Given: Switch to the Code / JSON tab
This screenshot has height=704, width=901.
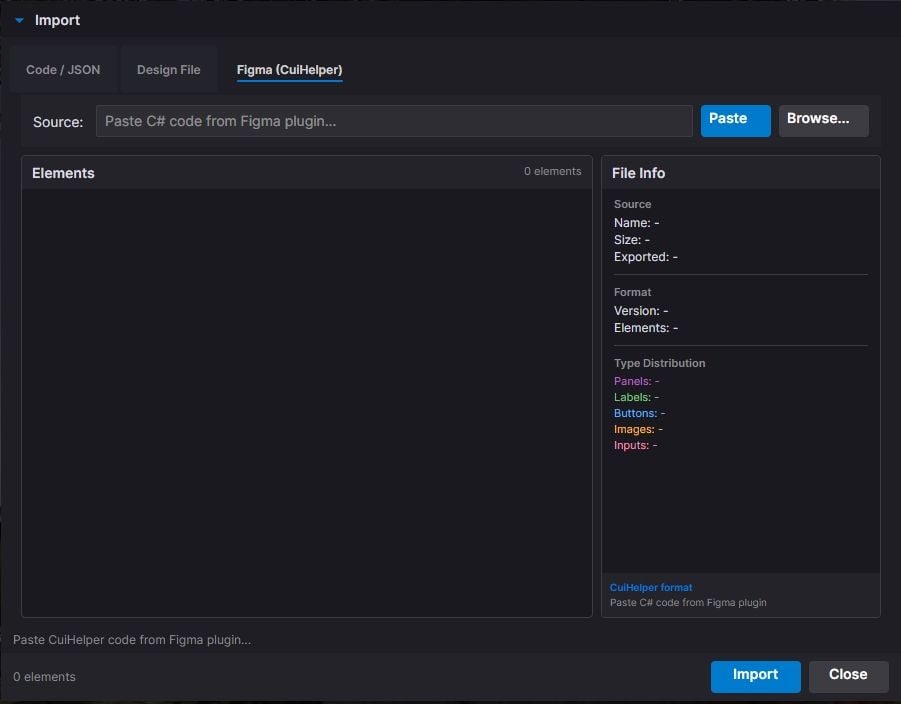Looking at the screenshot, I should (x=63, y=70).
